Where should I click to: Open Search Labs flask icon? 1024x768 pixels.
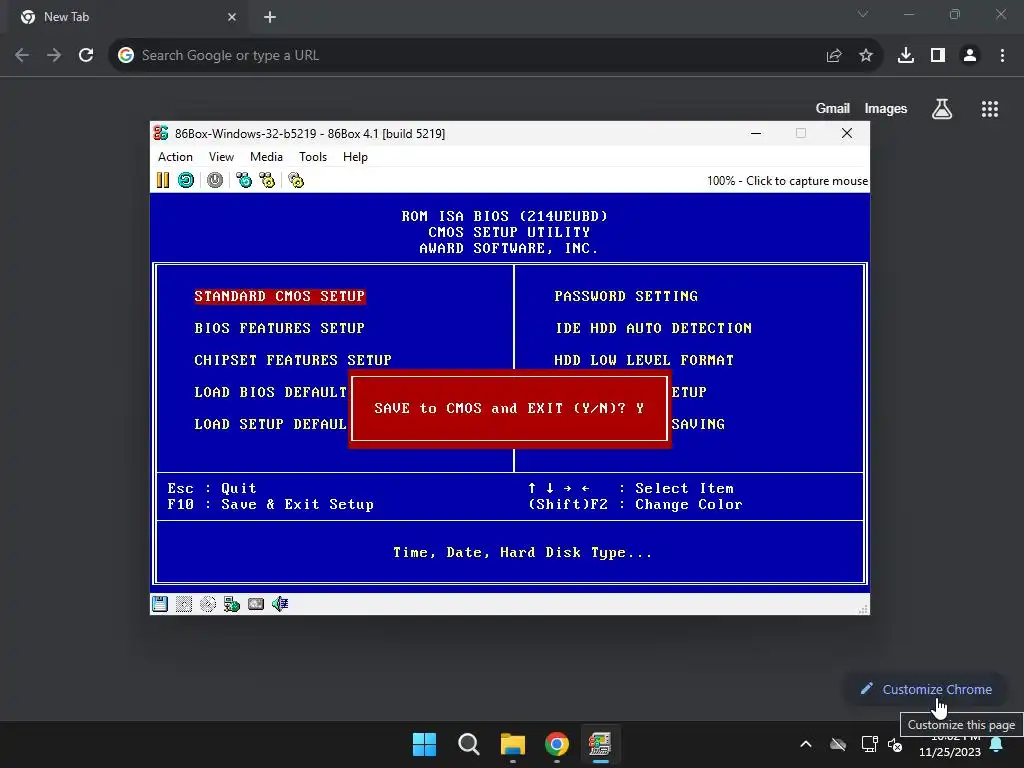[x=942, y=108]
